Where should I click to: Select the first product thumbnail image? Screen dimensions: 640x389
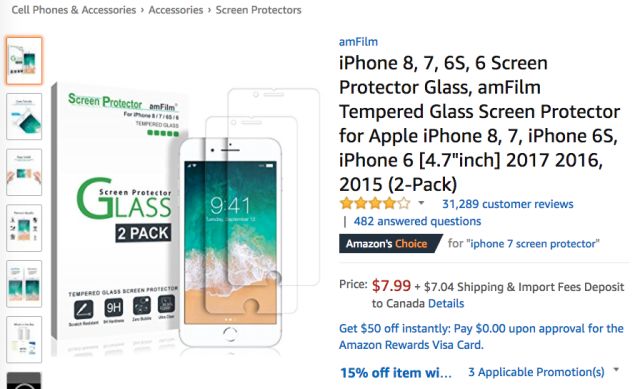[24, 60]
